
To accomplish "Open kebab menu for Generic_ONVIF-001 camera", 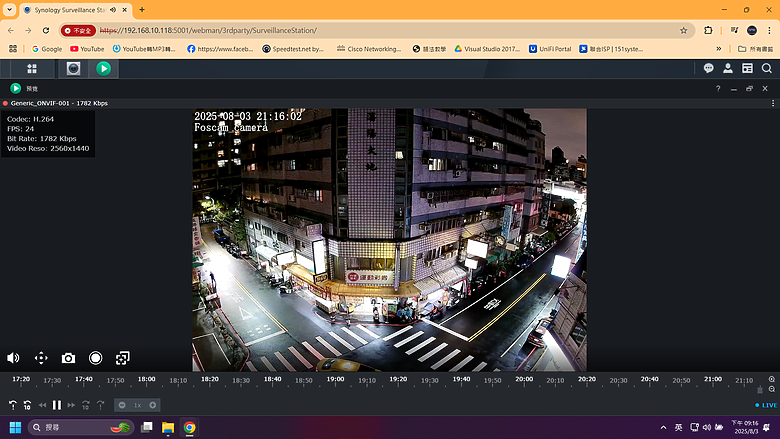I will [x=773, y=103].
